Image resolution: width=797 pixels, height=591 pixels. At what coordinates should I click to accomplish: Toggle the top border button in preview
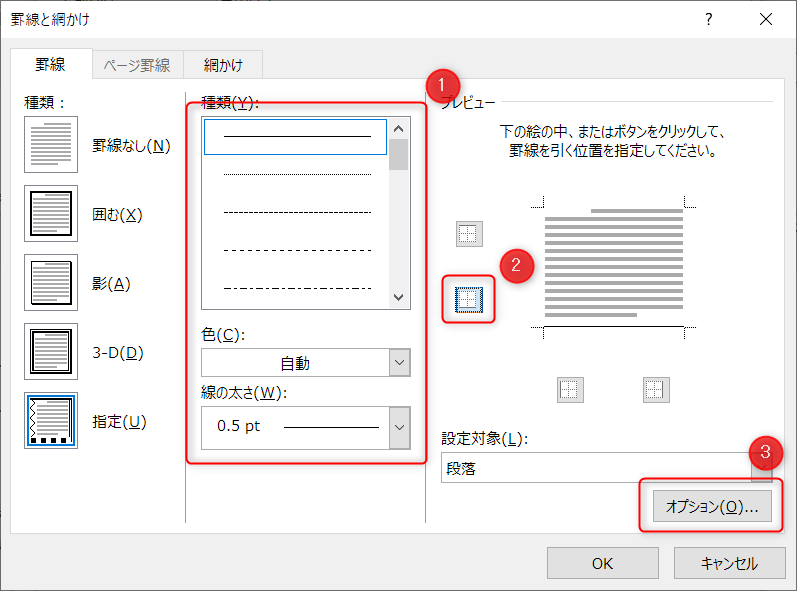[x=468, y=234]
